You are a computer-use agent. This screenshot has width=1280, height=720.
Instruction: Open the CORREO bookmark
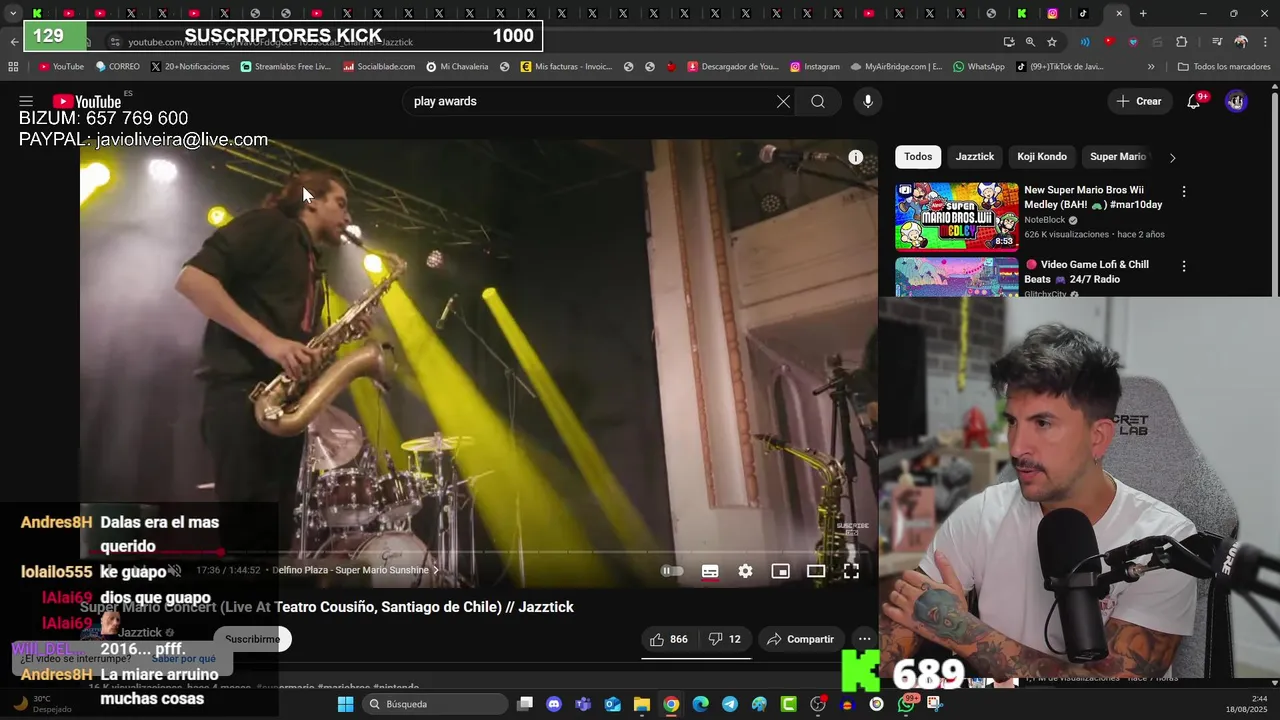pyautogui.click(x=117, y=67)
